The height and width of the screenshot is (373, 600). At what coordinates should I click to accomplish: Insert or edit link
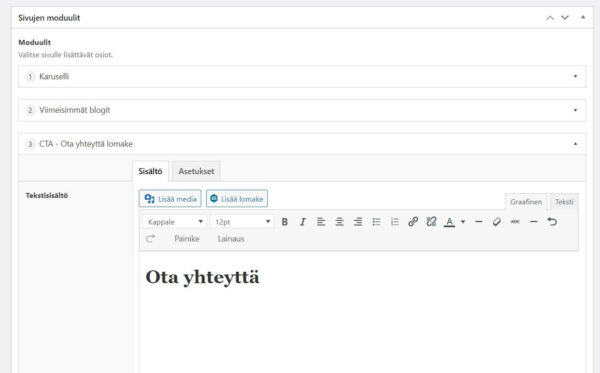point(413,222)
